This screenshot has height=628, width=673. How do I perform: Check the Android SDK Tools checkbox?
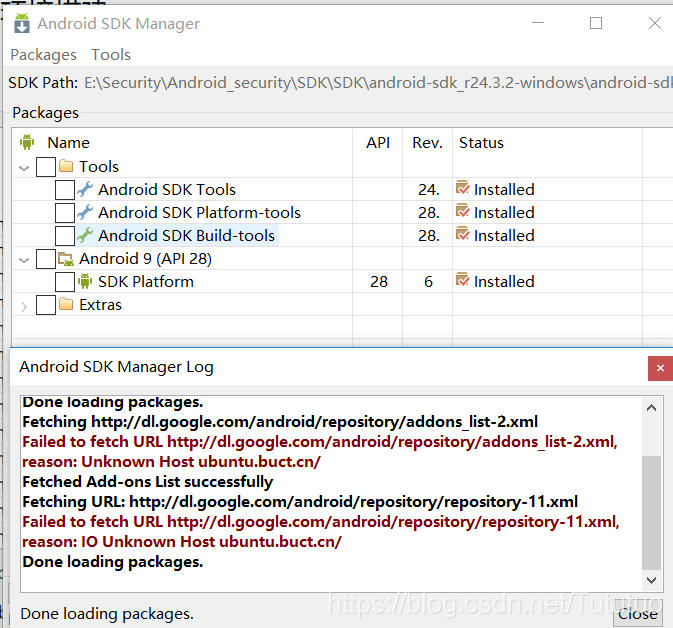65,190
